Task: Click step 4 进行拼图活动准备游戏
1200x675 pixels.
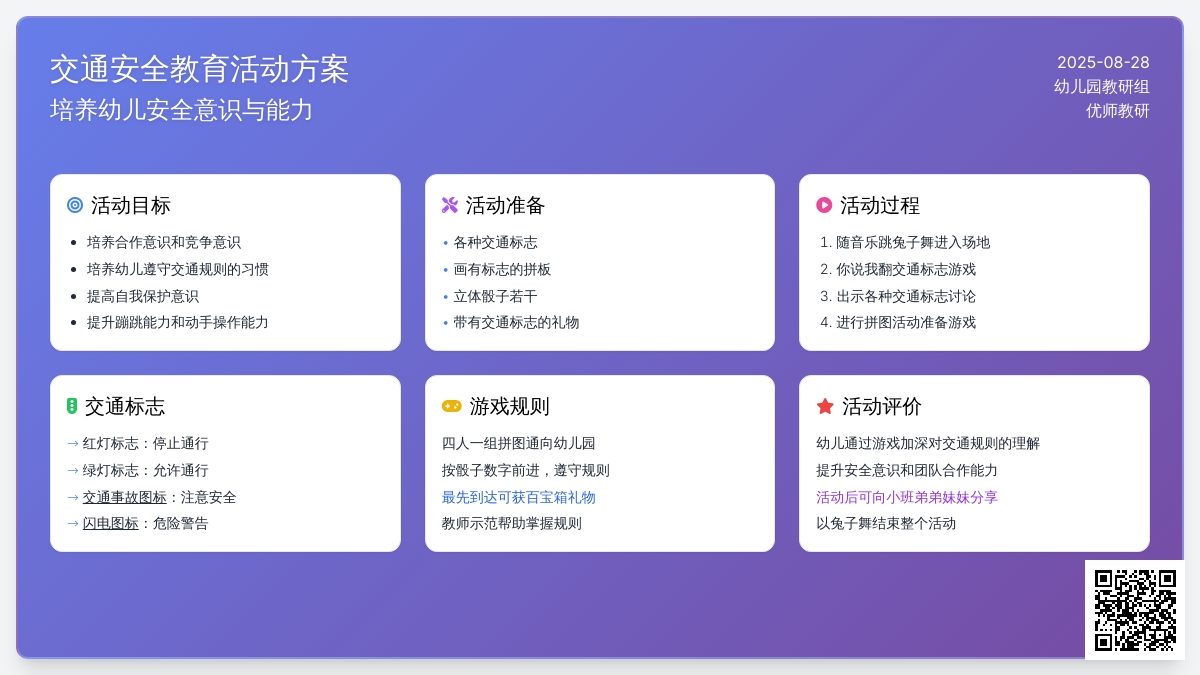Action: (906, 322)
